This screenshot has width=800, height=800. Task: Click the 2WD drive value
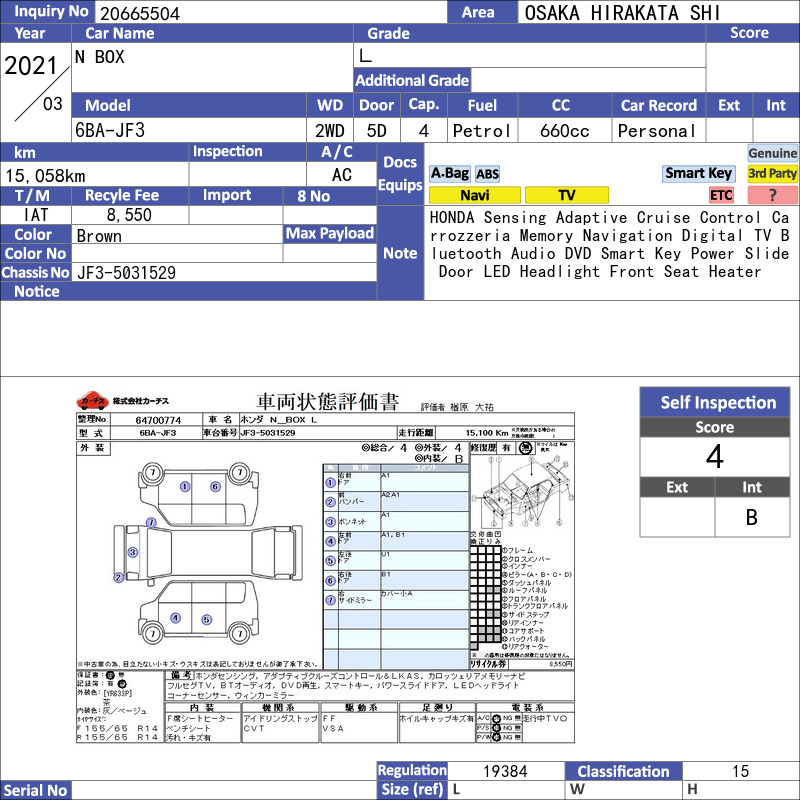[330, 131]
